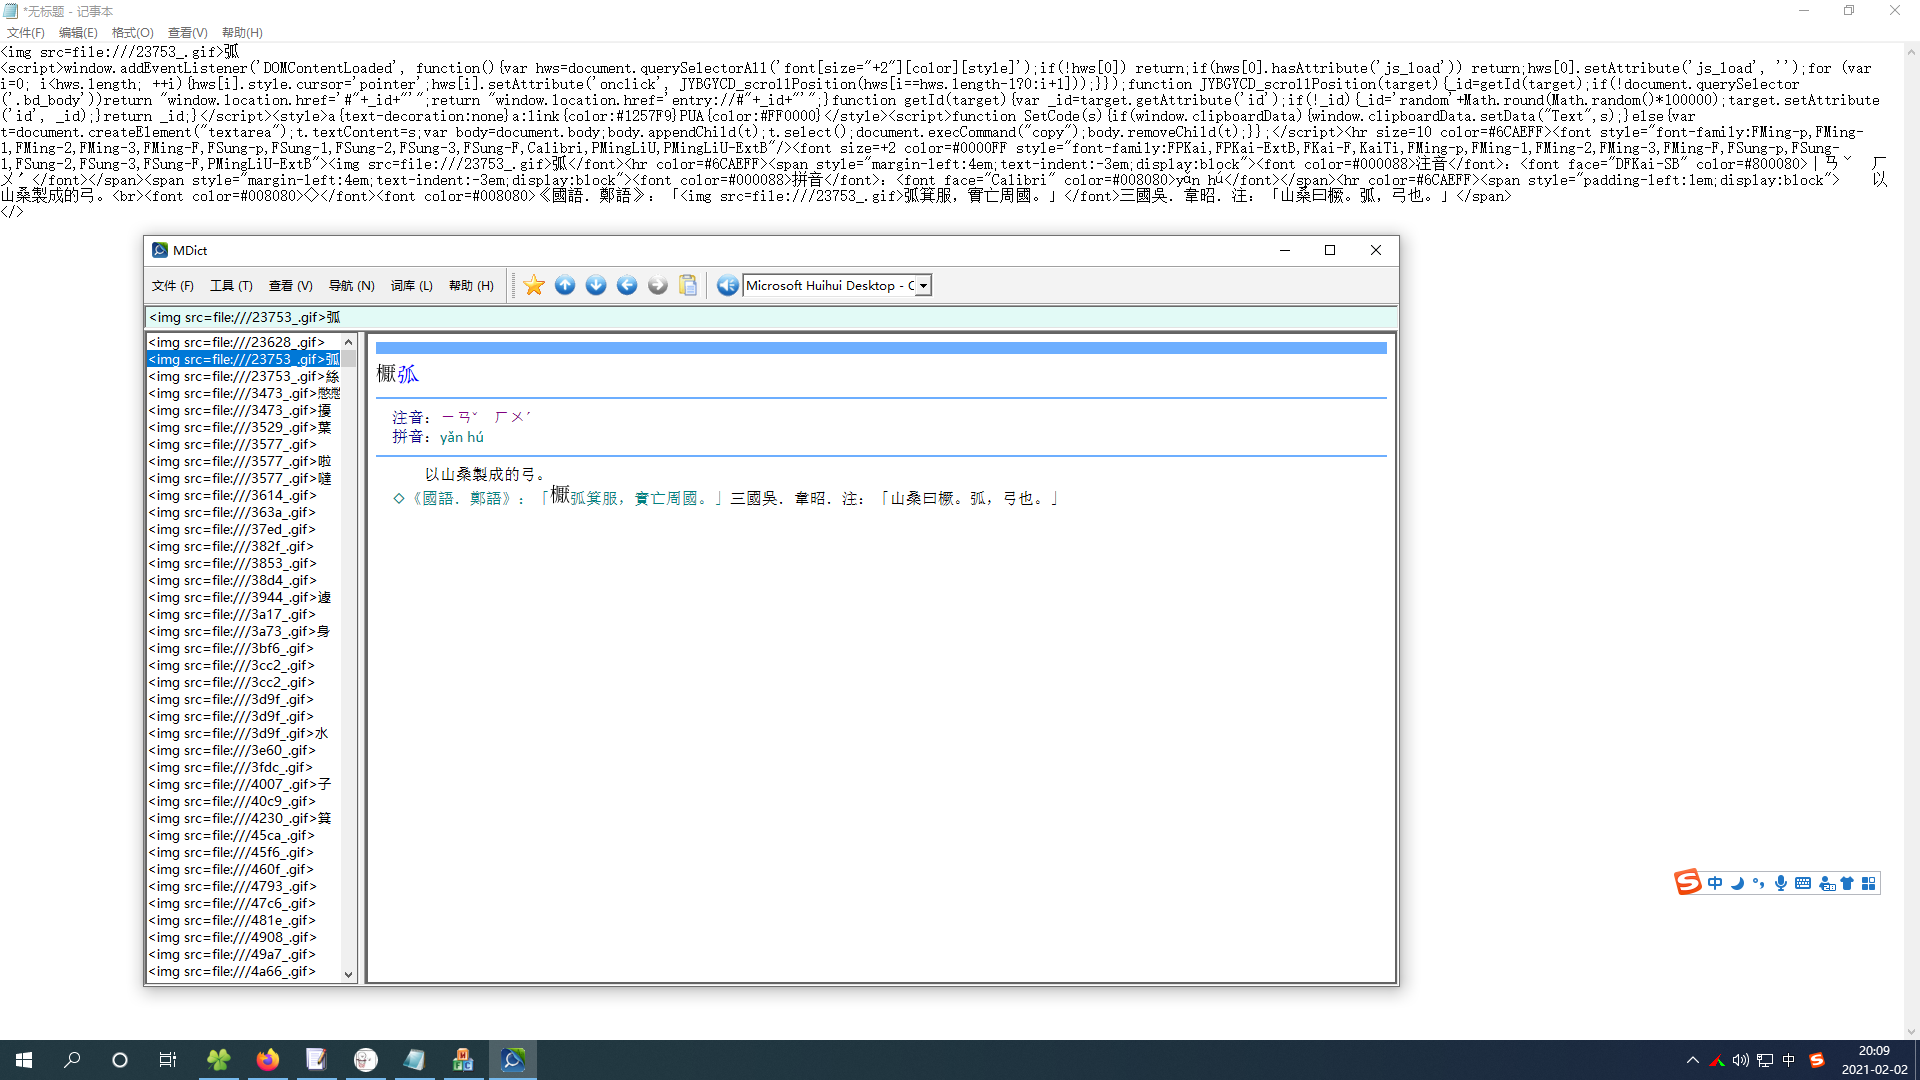
Task: Open MDict 文件 (F) menu
Action: 173,286
